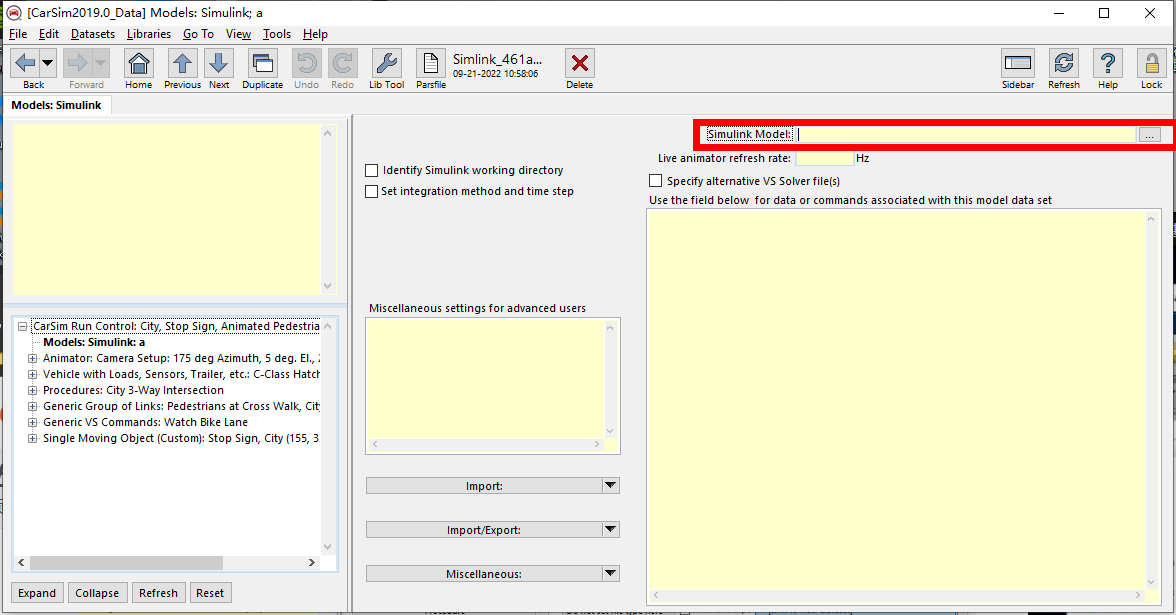This screenshot has width=1176, height=615.
Task: Select the Models: Simulink tab
Action: [56, 105]
